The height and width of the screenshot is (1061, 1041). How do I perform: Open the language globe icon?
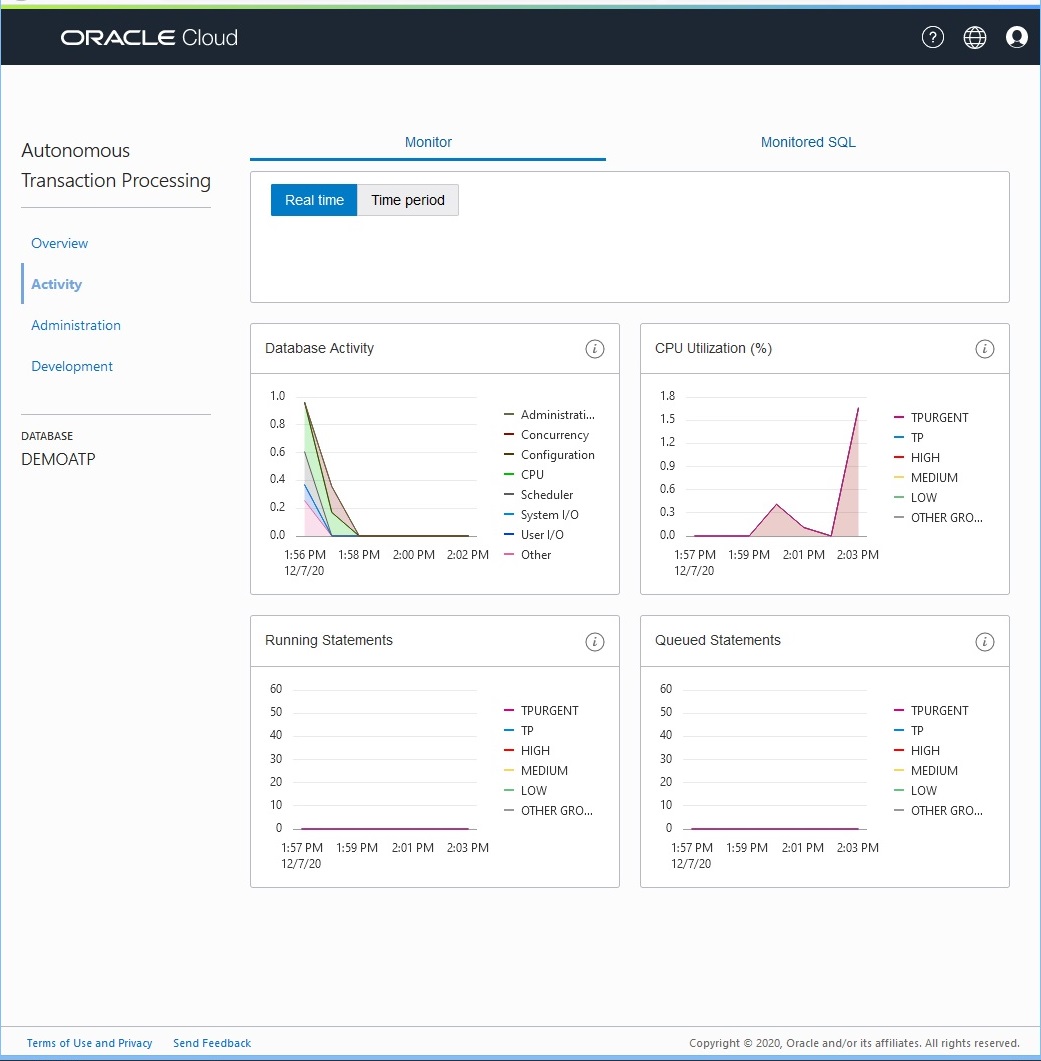pyautogui.click(x=975, y=37)
